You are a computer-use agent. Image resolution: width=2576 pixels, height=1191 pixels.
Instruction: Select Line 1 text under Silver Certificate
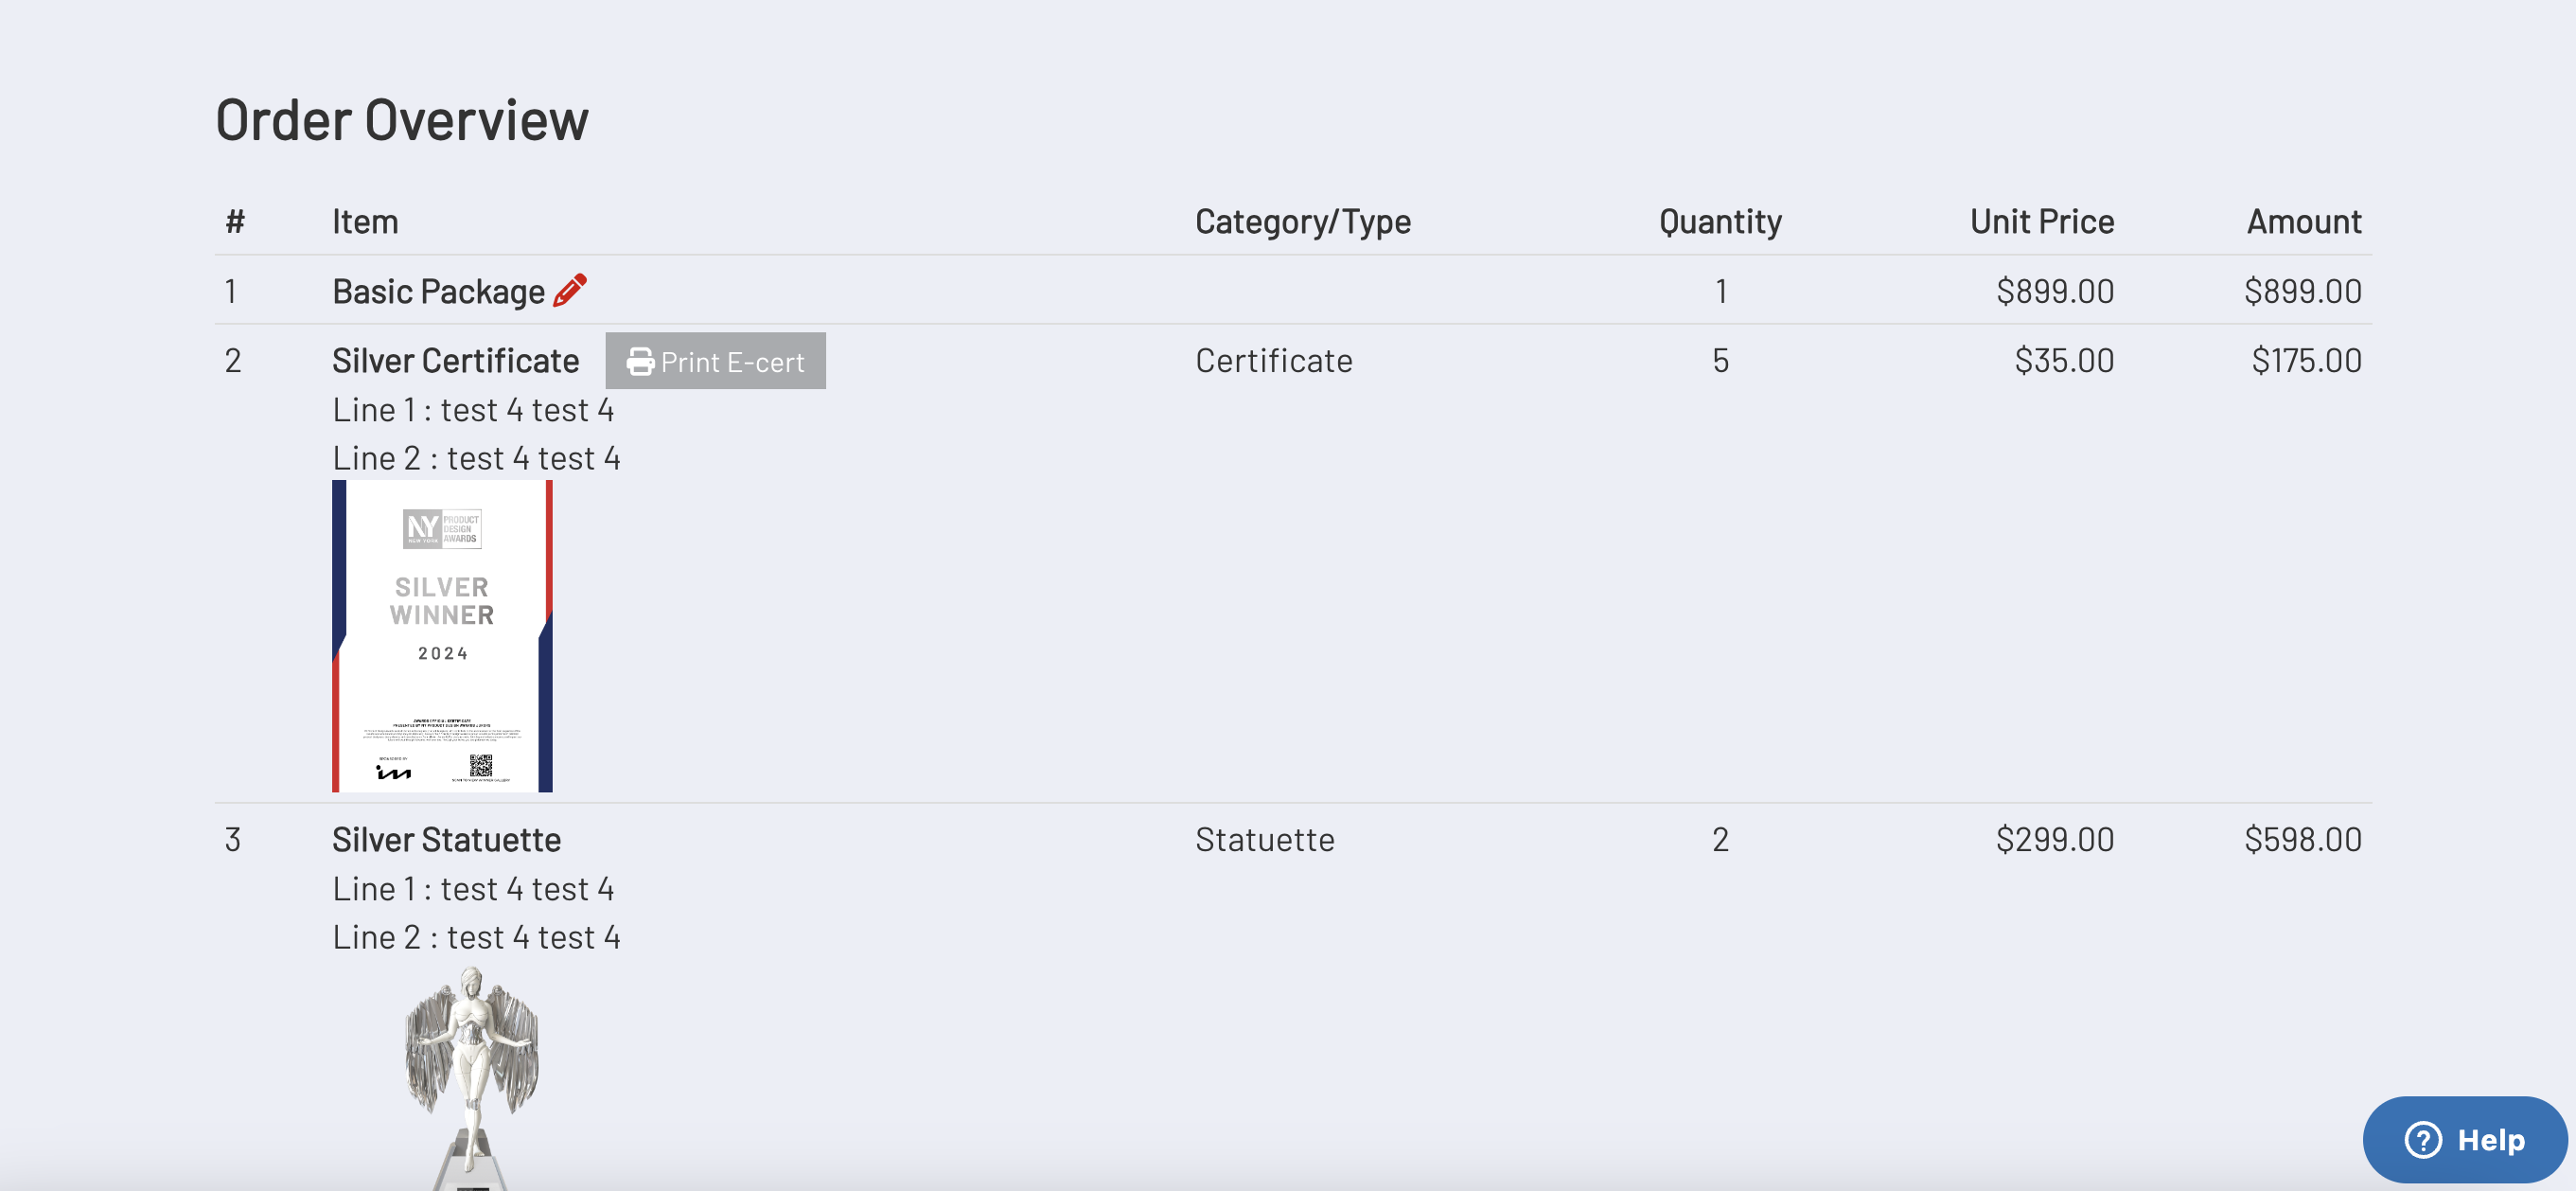(473, 410)
